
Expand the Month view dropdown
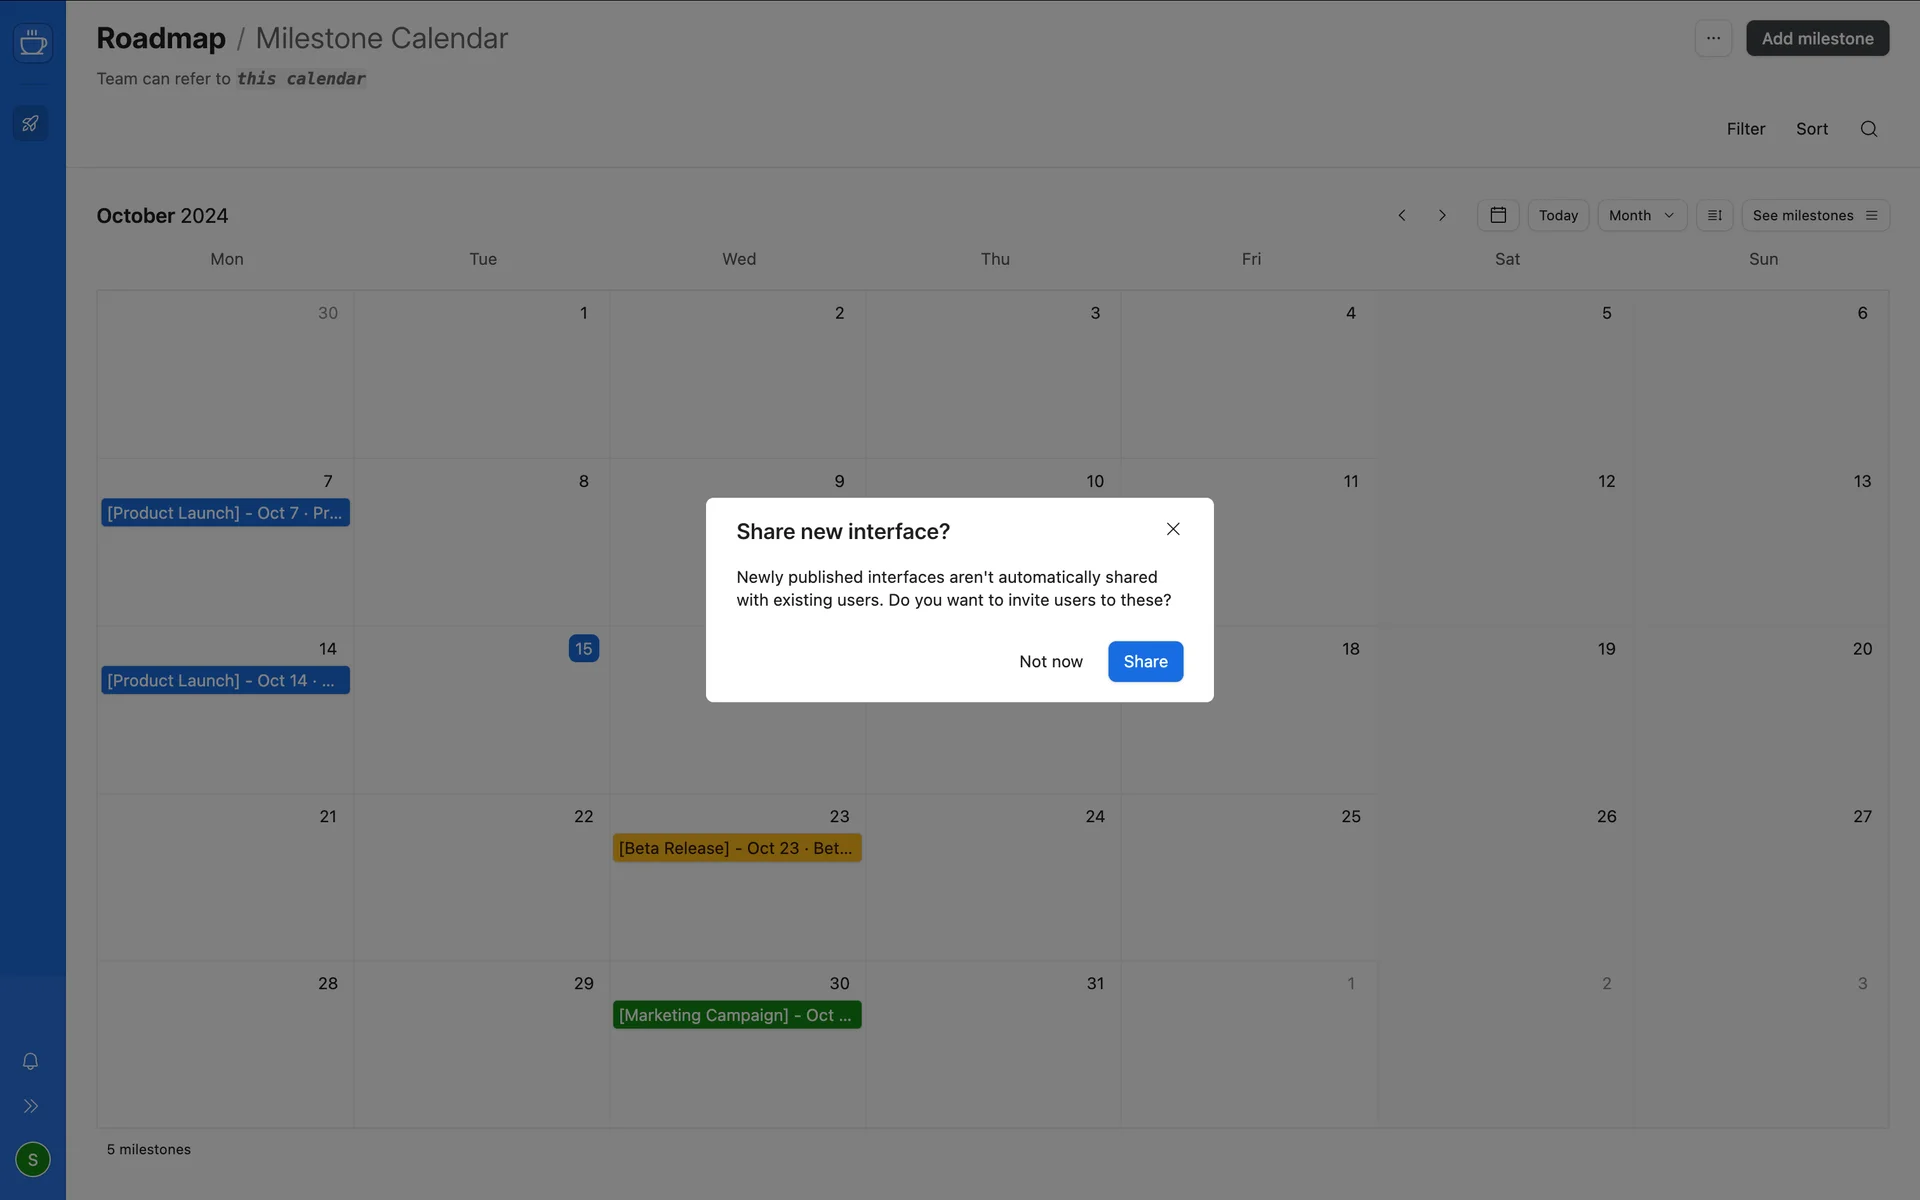[1641, 216]
